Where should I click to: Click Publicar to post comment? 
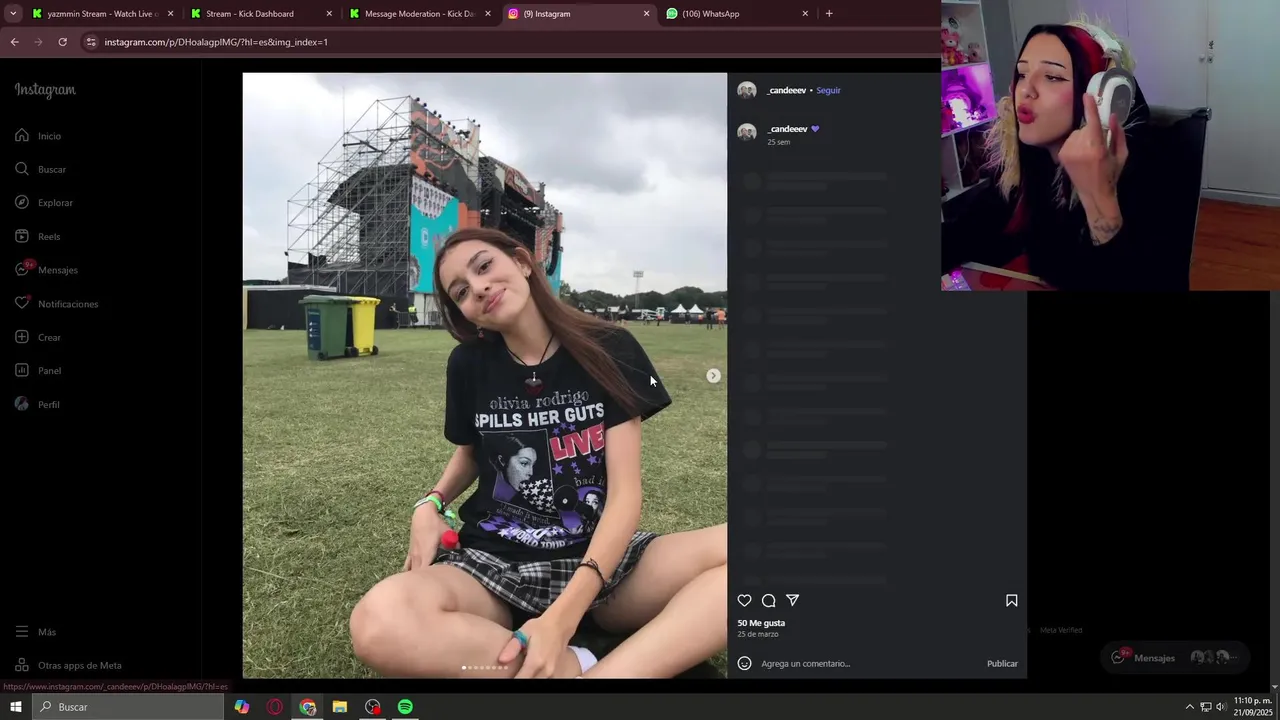coord(1002,664)
